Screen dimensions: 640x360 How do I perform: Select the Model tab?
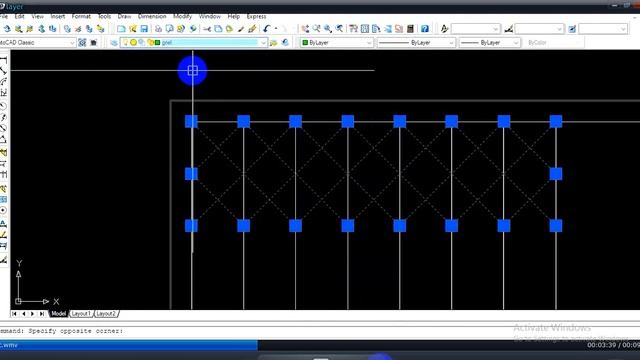point(58,313)
